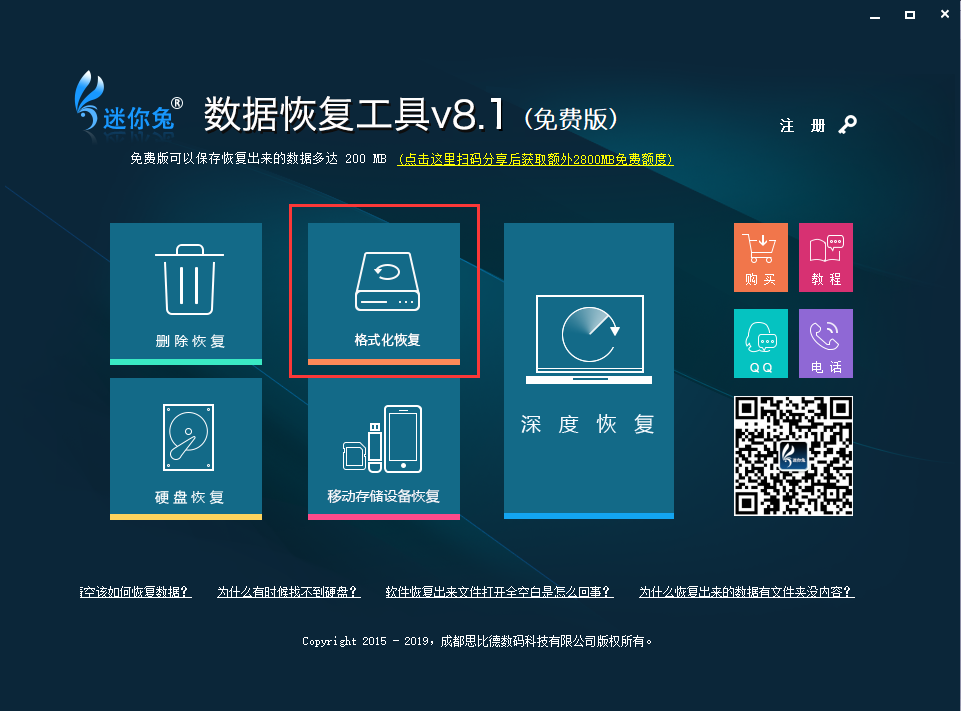Open the 删除恢复 (deleted file recovery) tile
Viewport: 961px width, 711px height.
[x=186, y=294]
